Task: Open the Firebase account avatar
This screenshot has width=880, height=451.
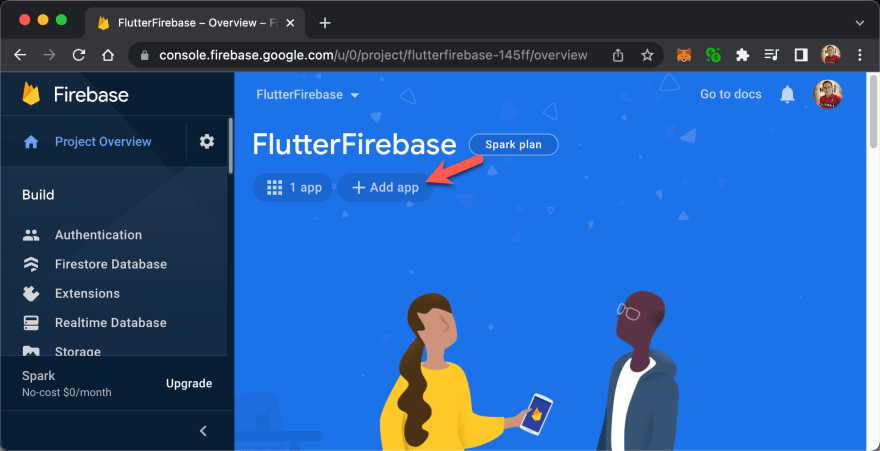Action: (x=828, y=94)
